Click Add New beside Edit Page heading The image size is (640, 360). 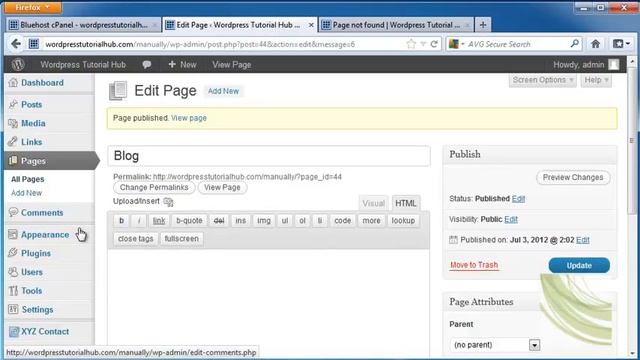tap(223, 91)
